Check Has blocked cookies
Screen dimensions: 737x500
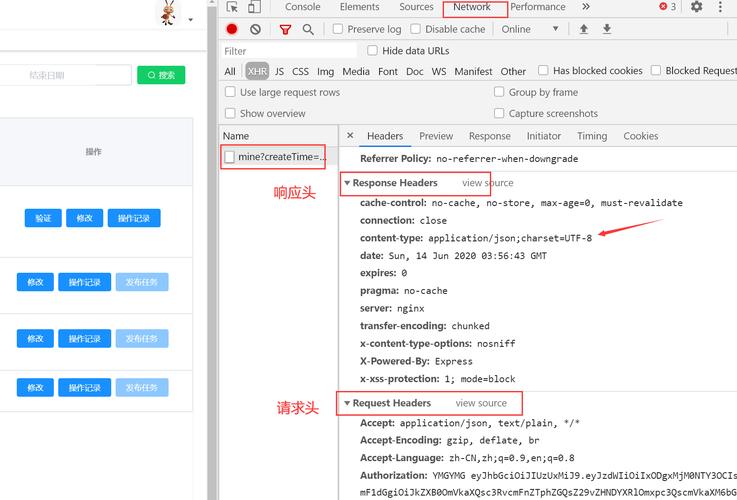click(543, 70)
